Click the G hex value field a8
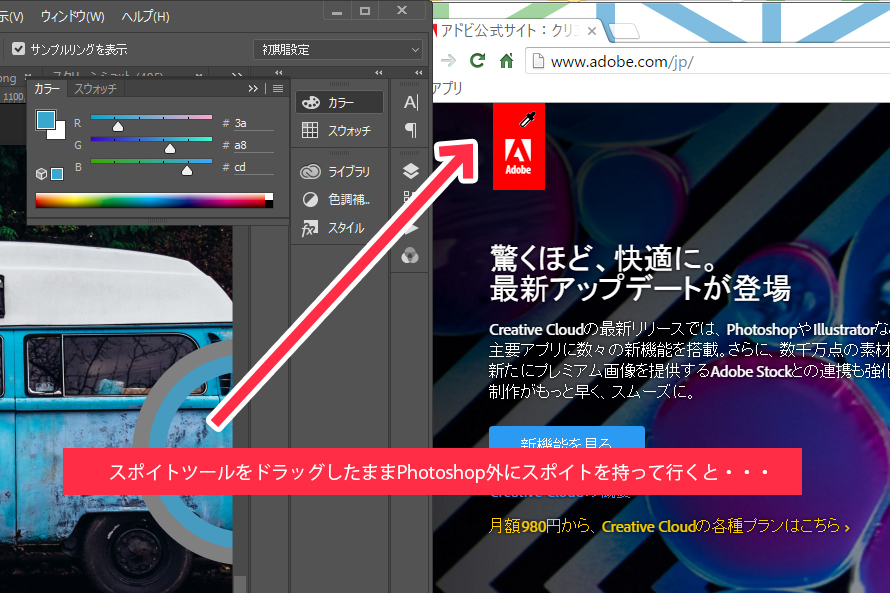890x593 pixels. pos(253,145)
